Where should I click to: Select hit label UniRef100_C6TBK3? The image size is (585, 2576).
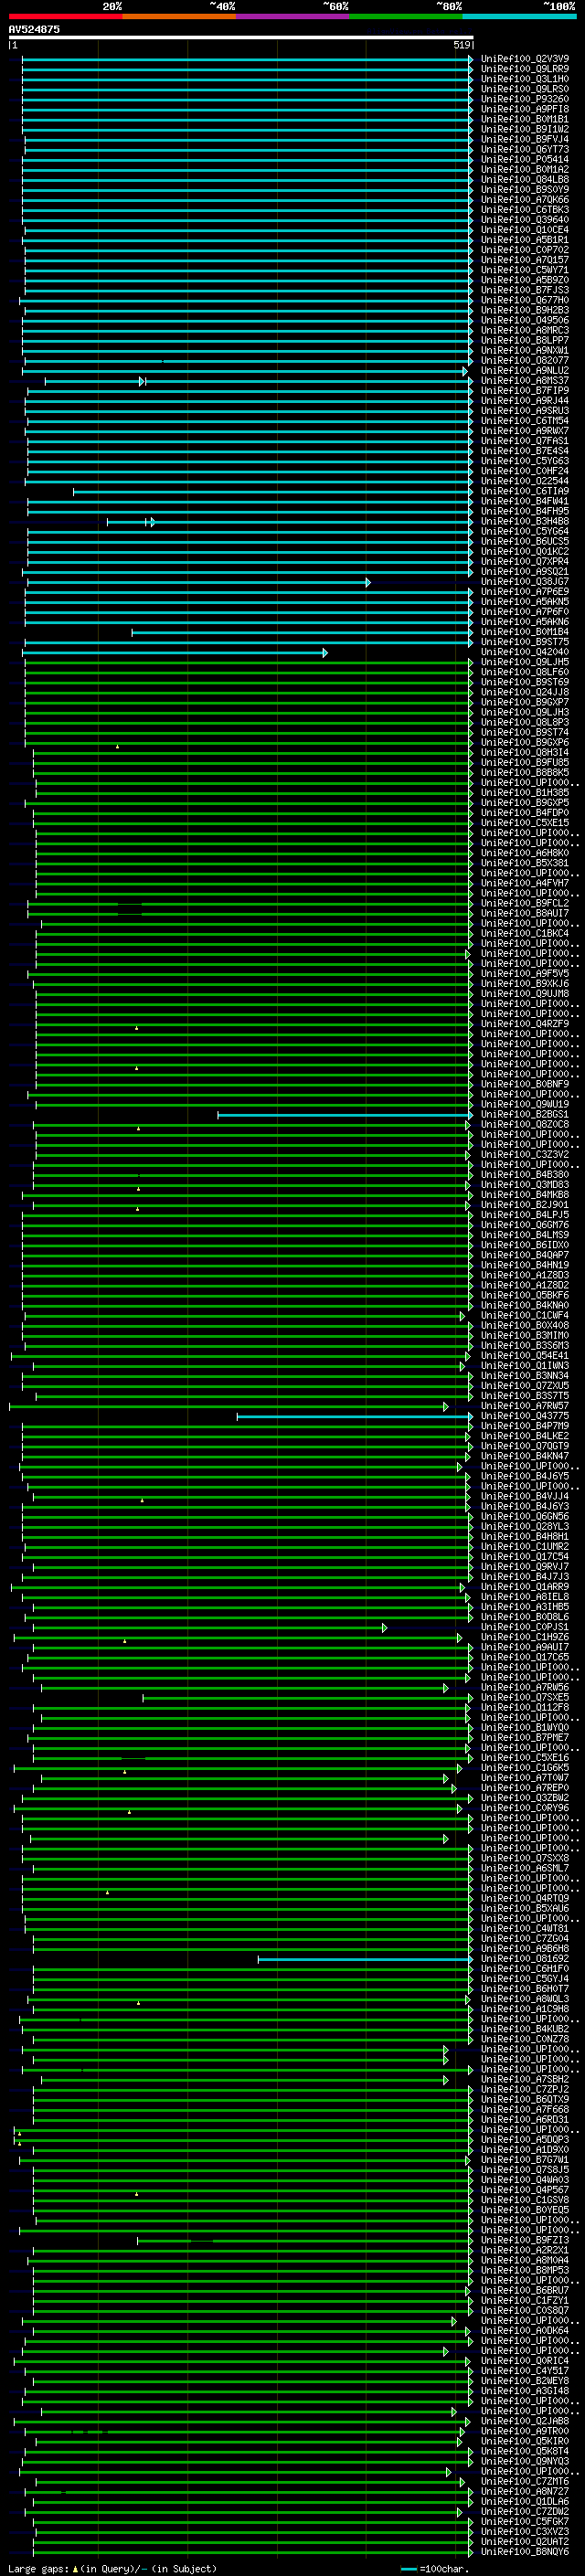pos(525,210)
